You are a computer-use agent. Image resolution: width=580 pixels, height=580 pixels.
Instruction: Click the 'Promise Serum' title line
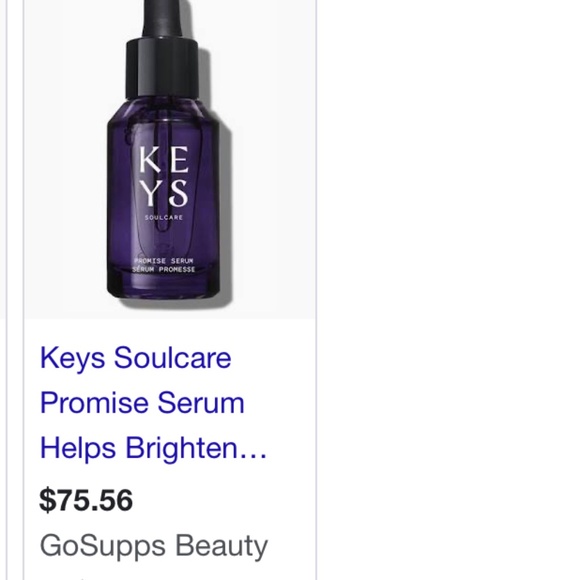pos(142,402)
